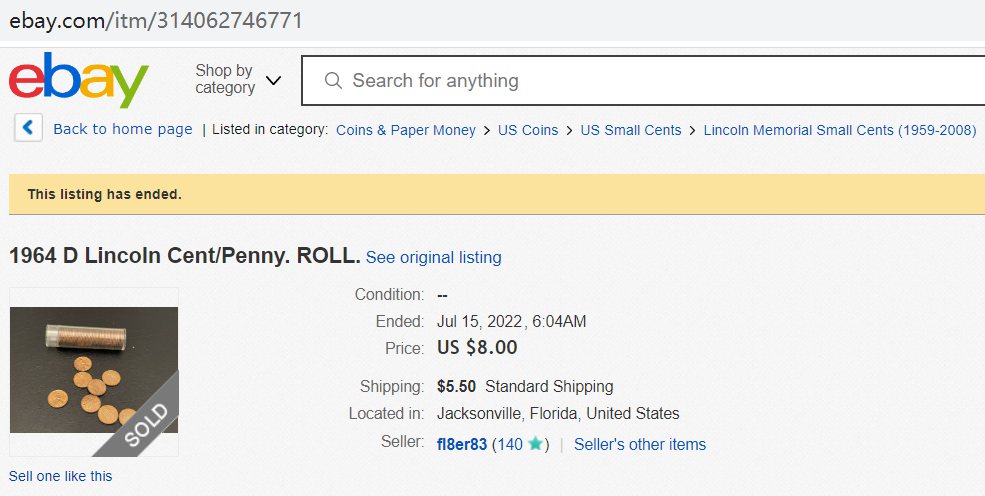Image resolution: width=985 pixels, height=496 pixels.
Task: Navigate to US Small Cents category
Action: tap(630, 130)
